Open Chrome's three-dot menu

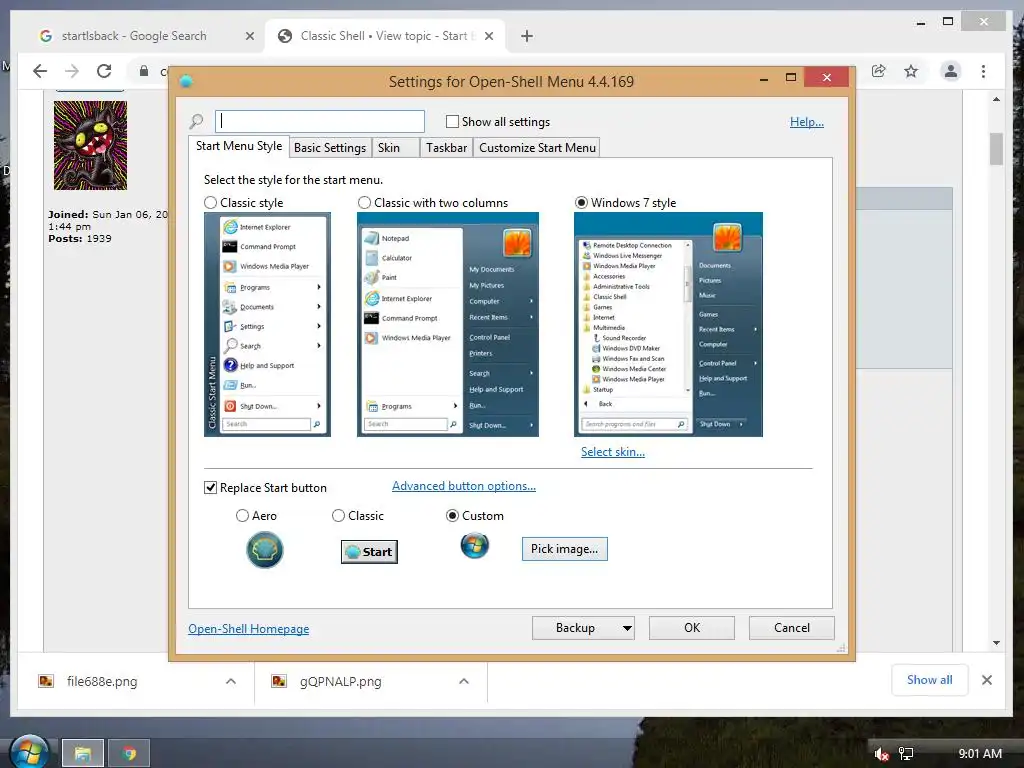(x=984, y=71)
